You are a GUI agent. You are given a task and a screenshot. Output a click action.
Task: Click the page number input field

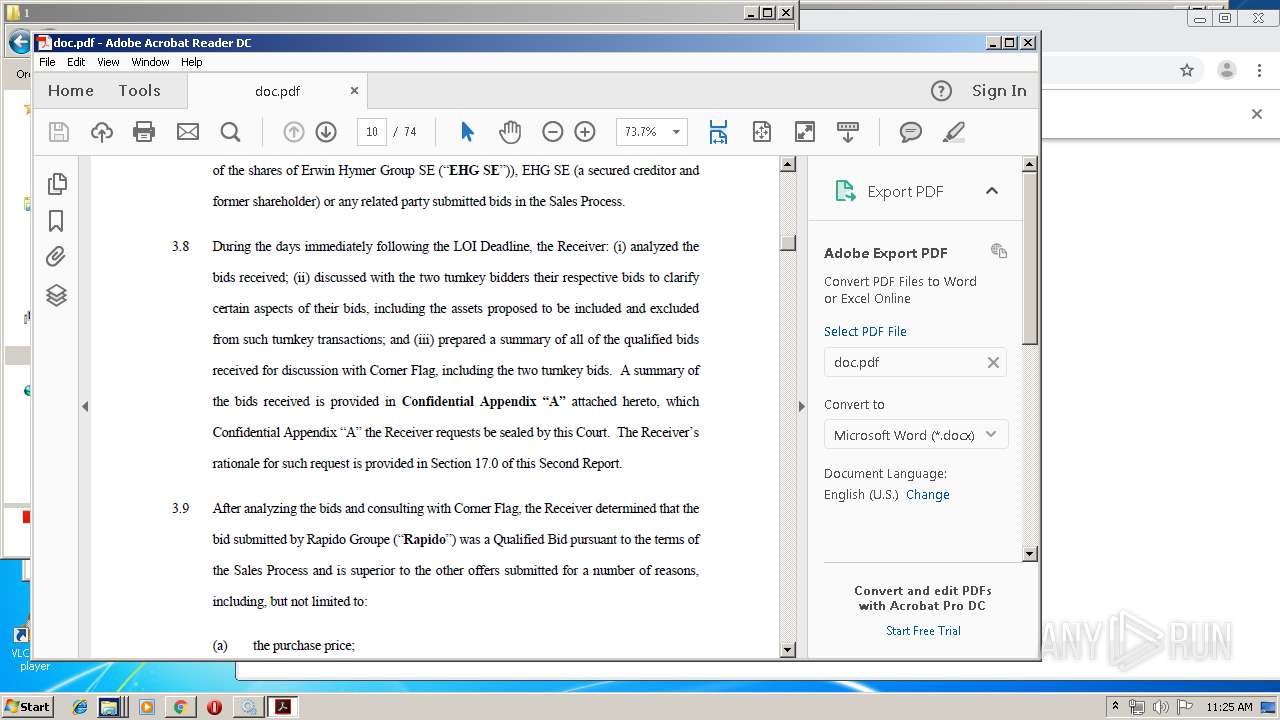tap(372, 132)
